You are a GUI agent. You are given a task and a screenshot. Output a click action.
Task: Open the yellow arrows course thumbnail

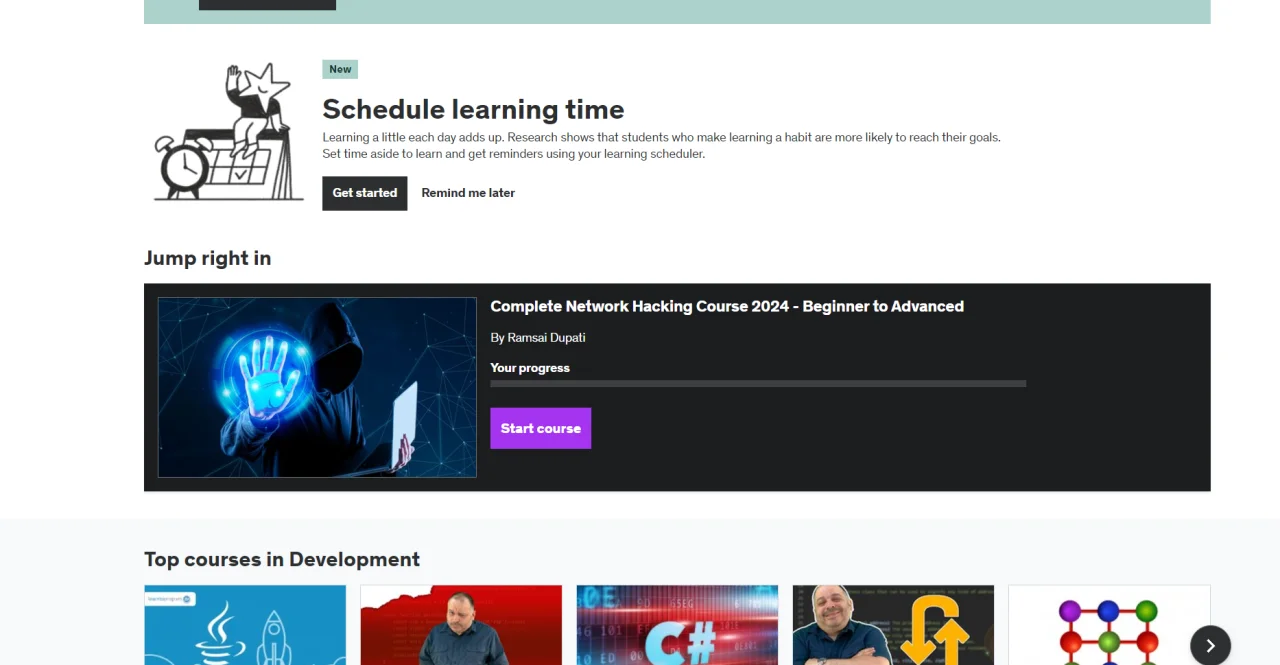pos(893,625)
